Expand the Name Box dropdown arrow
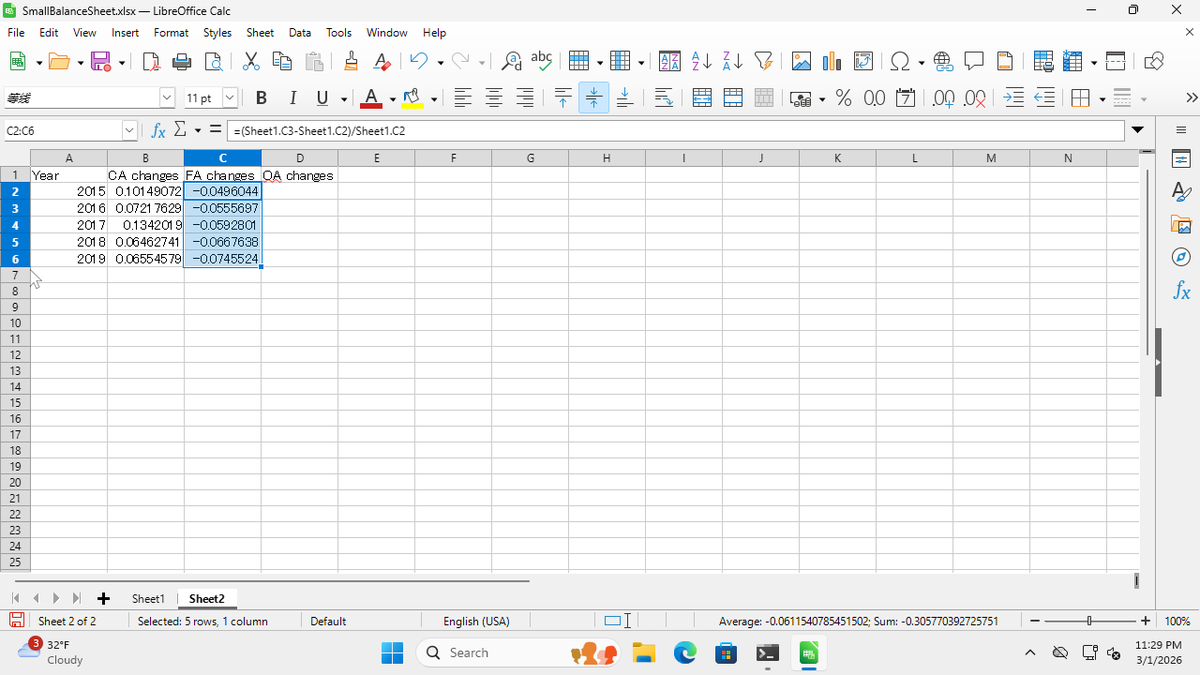Image resolution: width=1200 pixels, height=675 pixels. pos(128,131)
